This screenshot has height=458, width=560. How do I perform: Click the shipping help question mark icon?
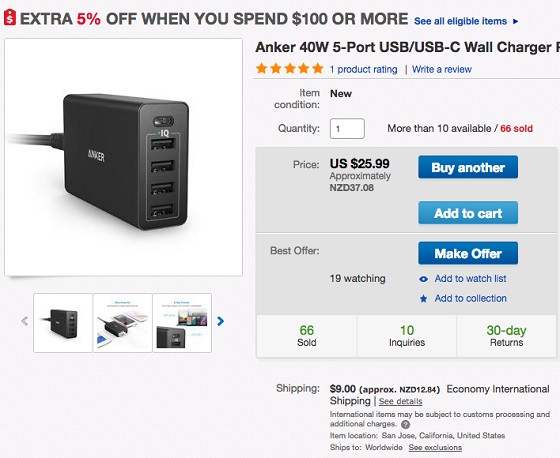coord(405,424)
